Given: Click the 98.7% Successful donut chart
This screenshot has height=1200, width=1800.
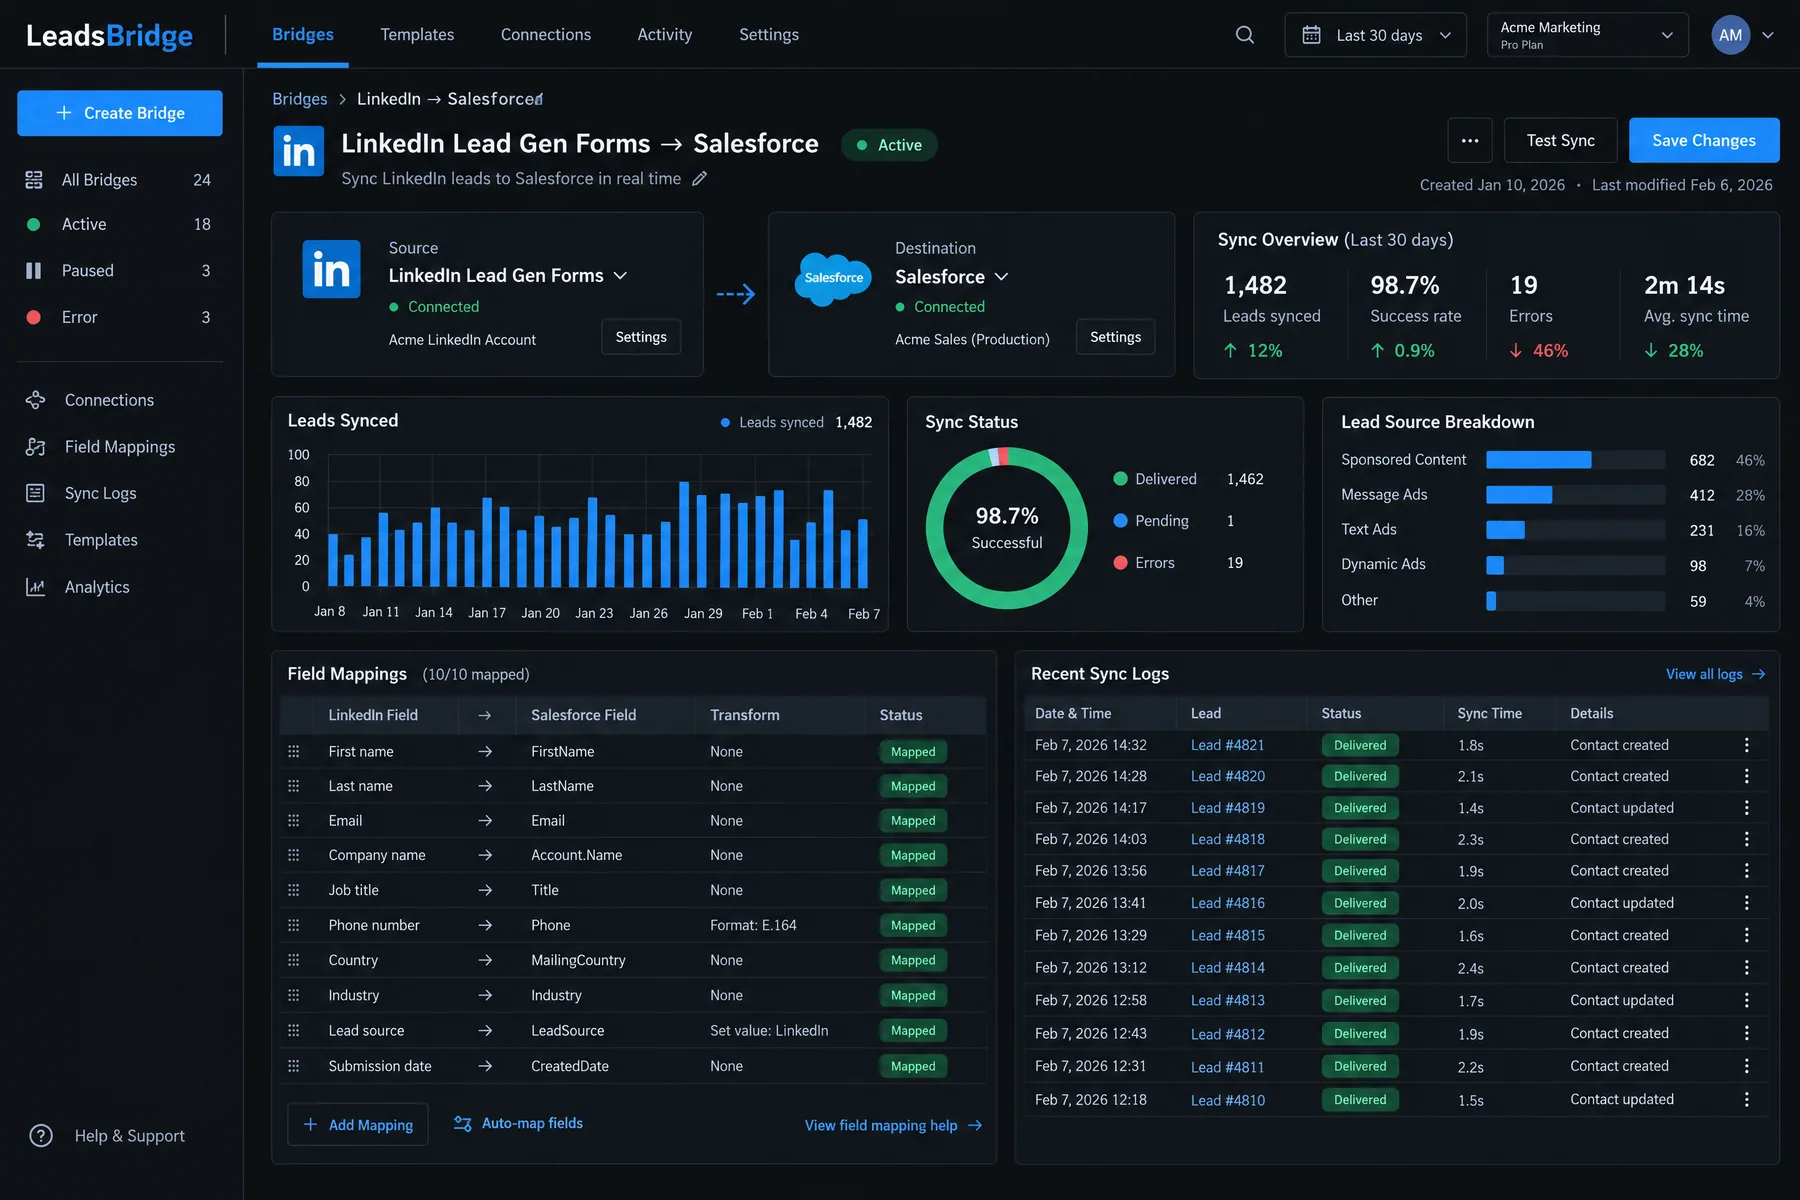Looking at the screenshot, I should click(x=1006, y=528).
